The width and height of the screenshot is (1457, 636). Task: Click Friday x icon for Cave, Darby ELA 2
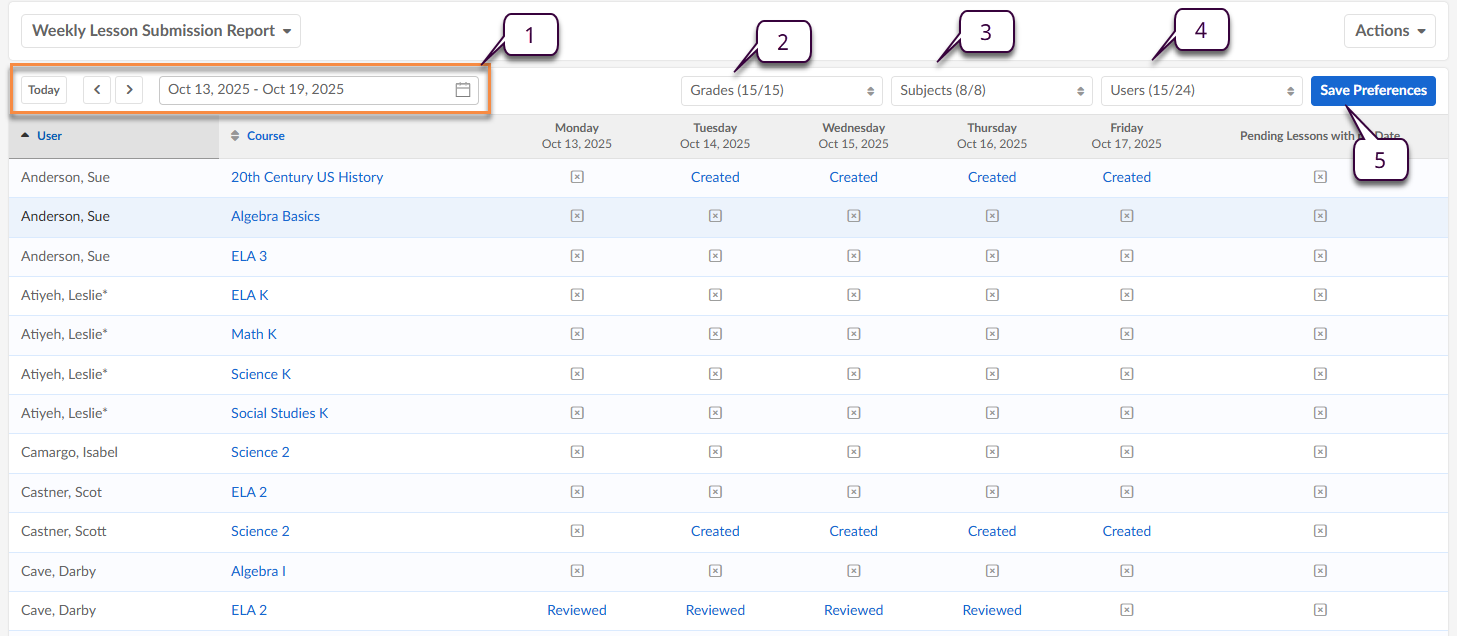pos(1126,610)
